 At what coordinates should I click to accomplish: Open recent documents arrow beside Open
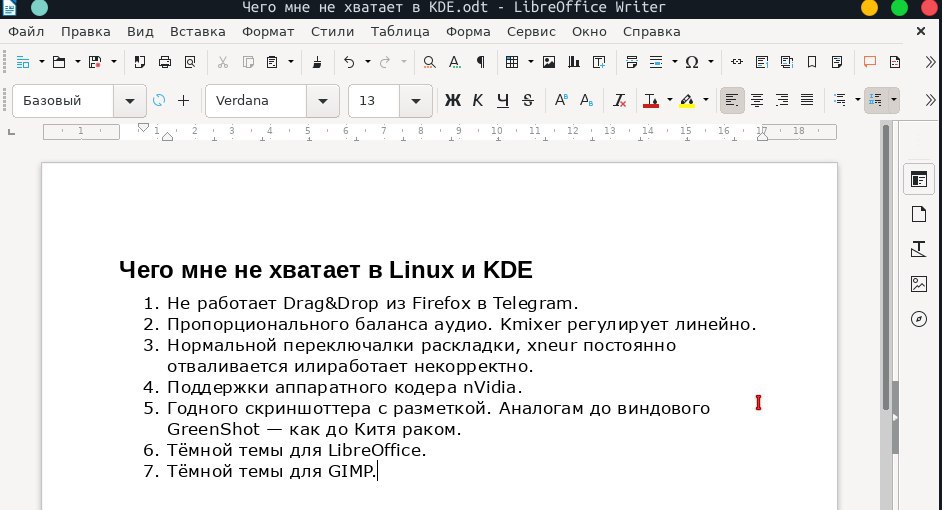(x=77, y=62)
